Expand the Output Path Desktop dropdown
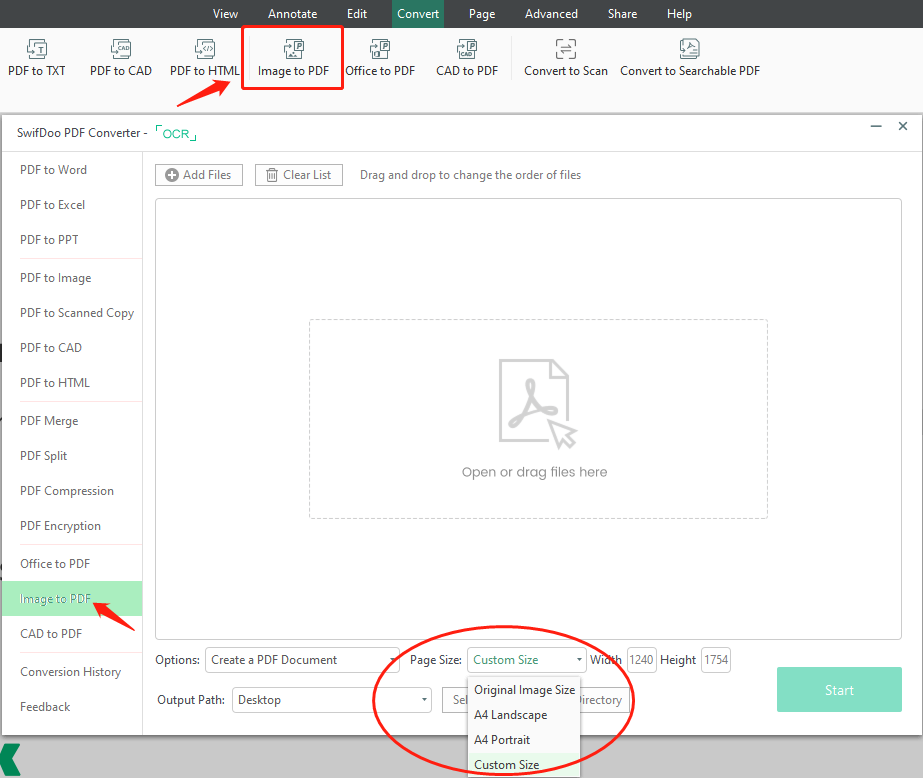 coord(331,700)
